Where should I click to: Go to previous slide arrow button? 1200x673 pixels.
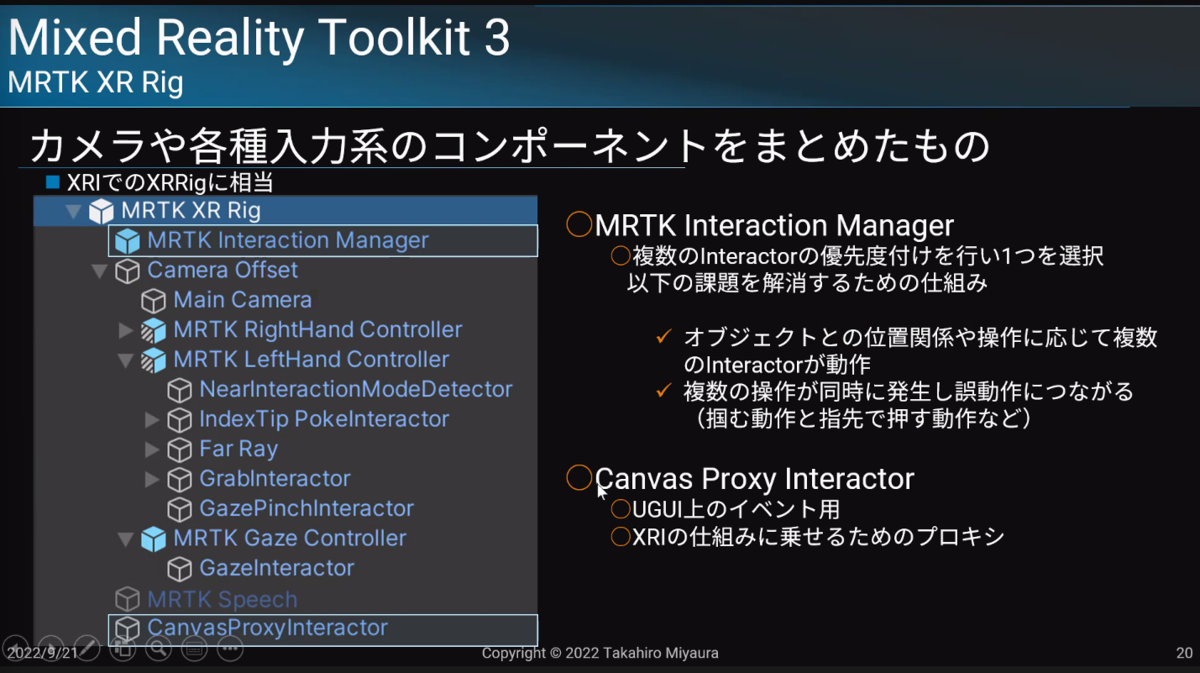[x=16, y=648]
